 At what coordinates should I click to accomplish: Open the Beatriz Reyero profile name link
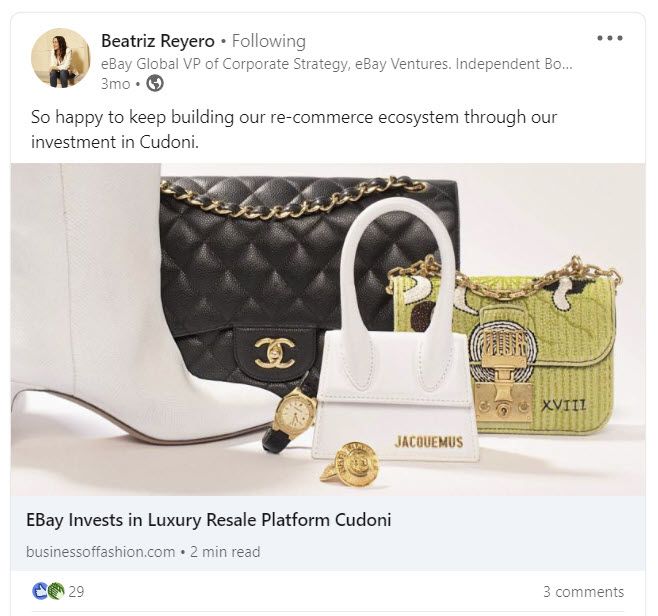coord(158,41)
